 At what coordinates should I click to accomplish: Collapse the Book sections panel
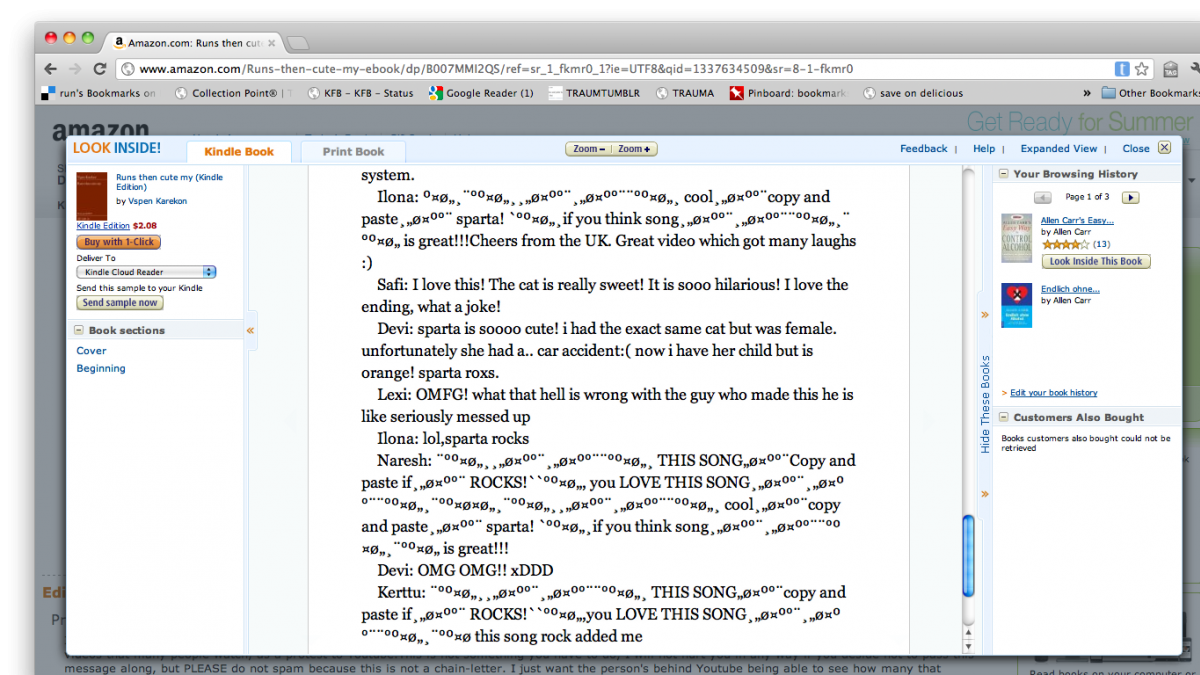(x=79, y=330)
